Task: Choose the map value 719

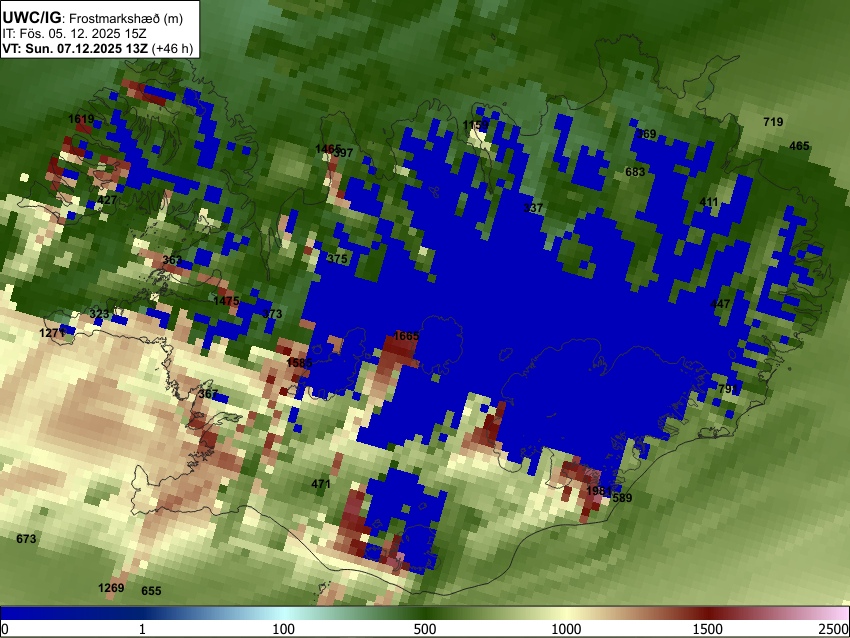Action: [773, 123]
